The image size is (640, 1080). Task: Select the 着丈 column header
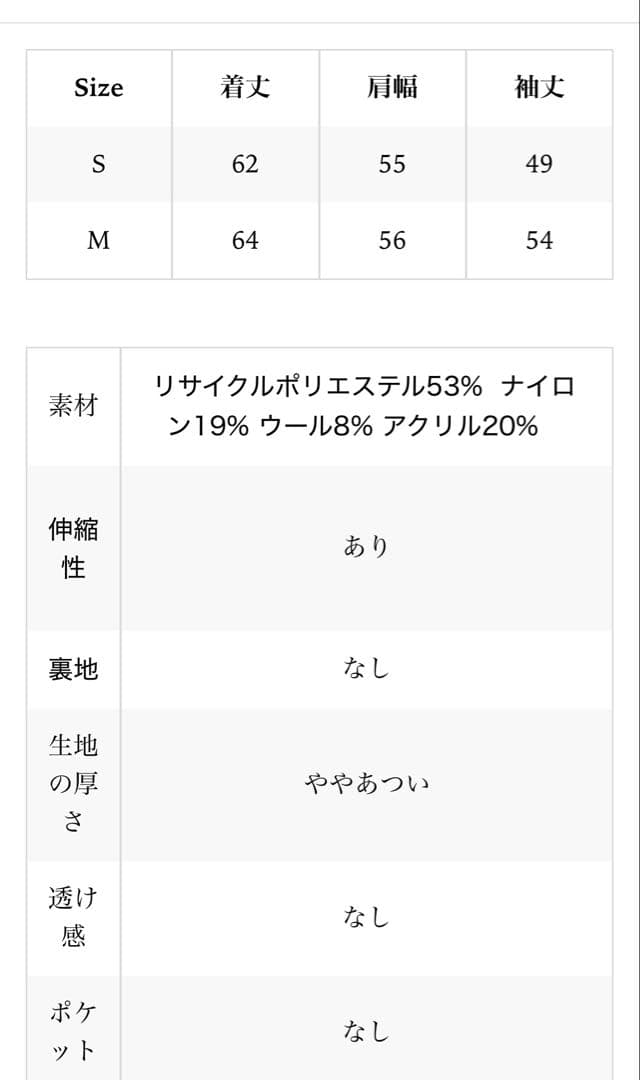[x=245, y=88]
